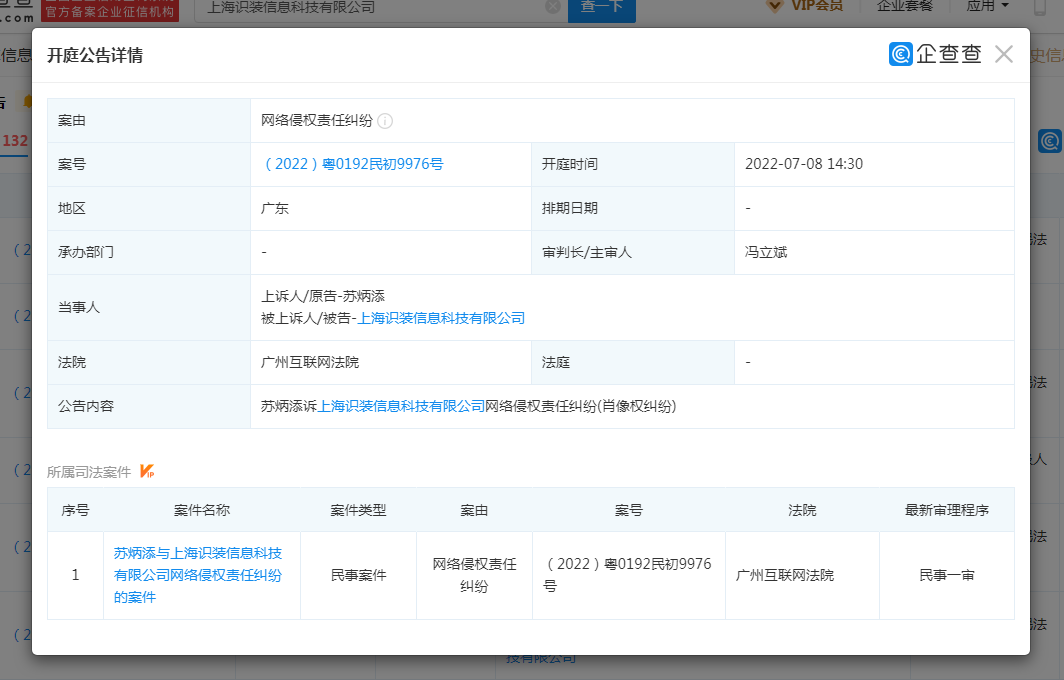Click the 序号 column header
This screenshot has width=1064, height=680.
coord(75,510)
